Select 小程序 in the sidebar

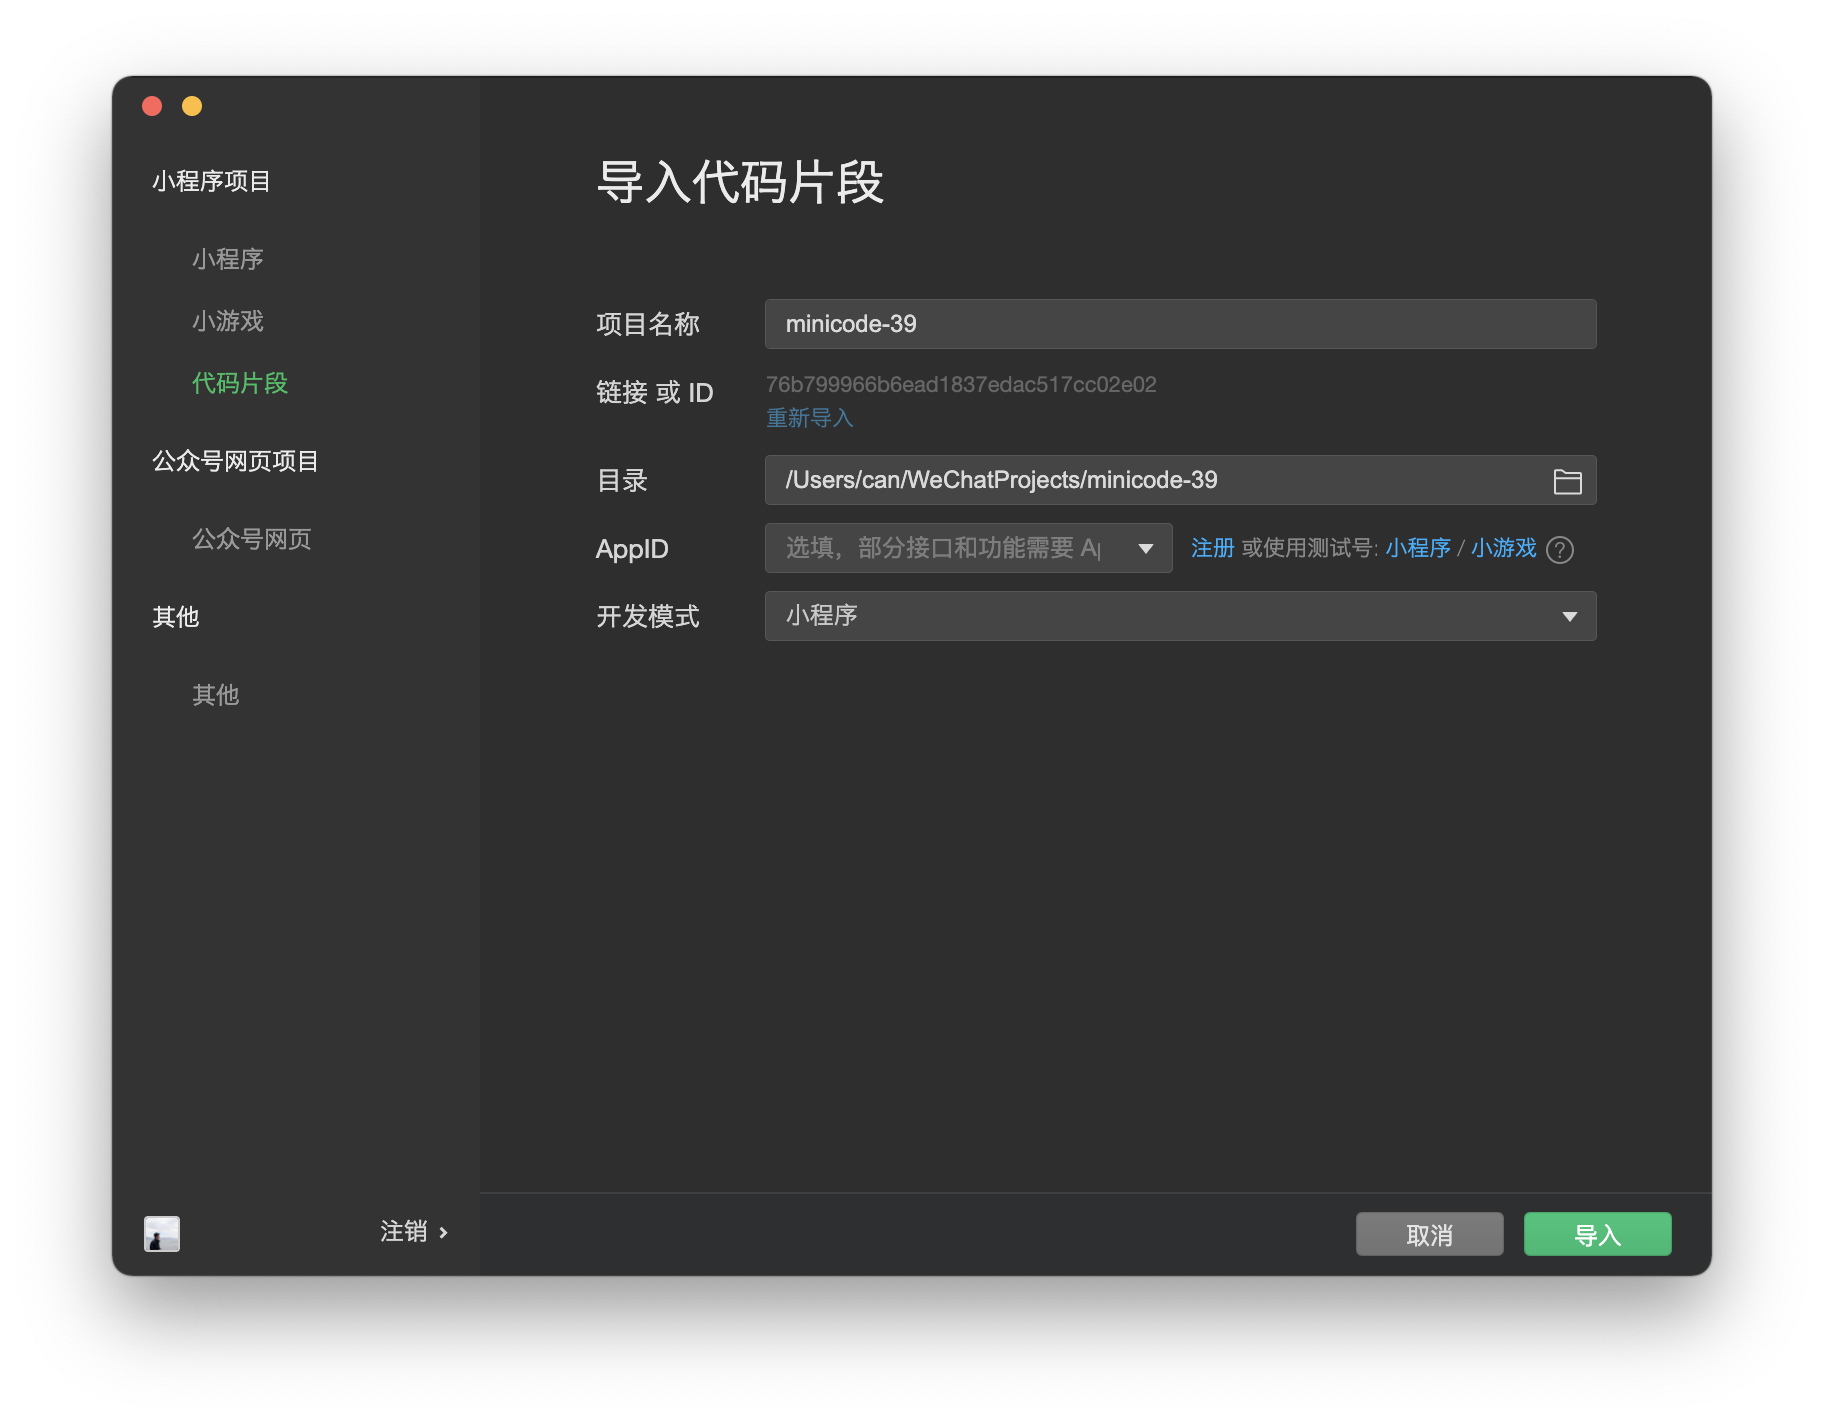[x=228, y=259]
